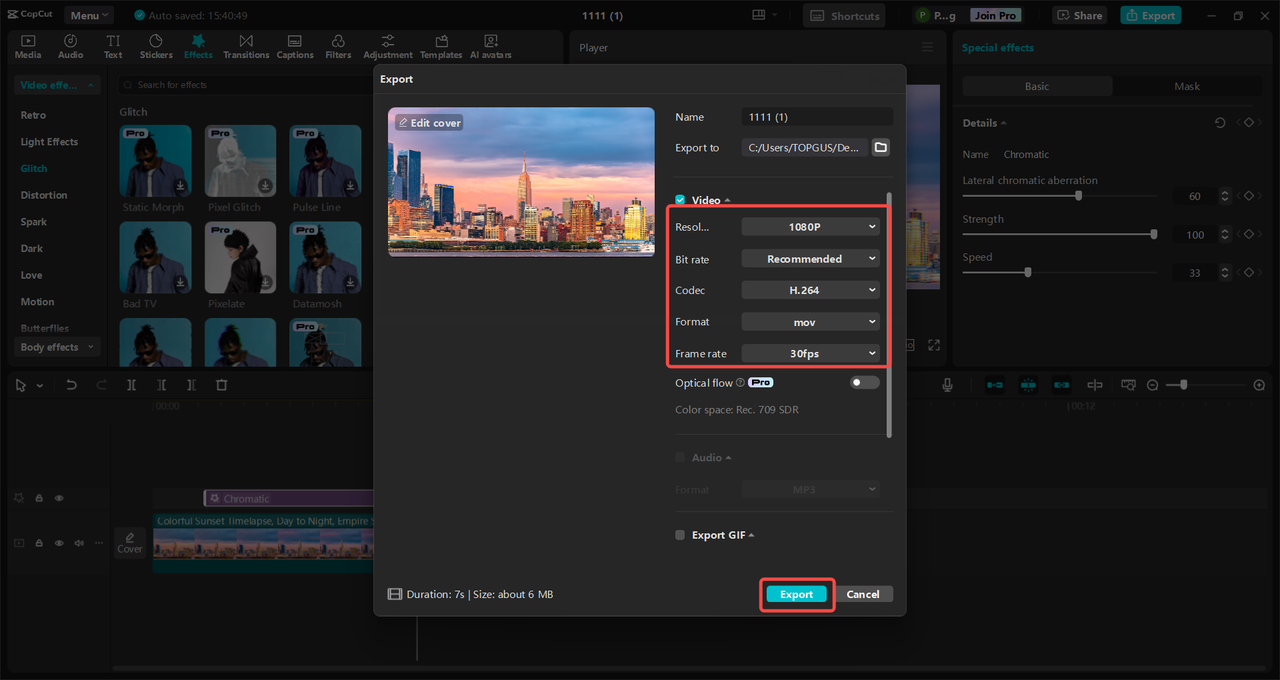1280x680 pixels.
Task: Click the Speed slider handle
Action: pos(1027,272)
